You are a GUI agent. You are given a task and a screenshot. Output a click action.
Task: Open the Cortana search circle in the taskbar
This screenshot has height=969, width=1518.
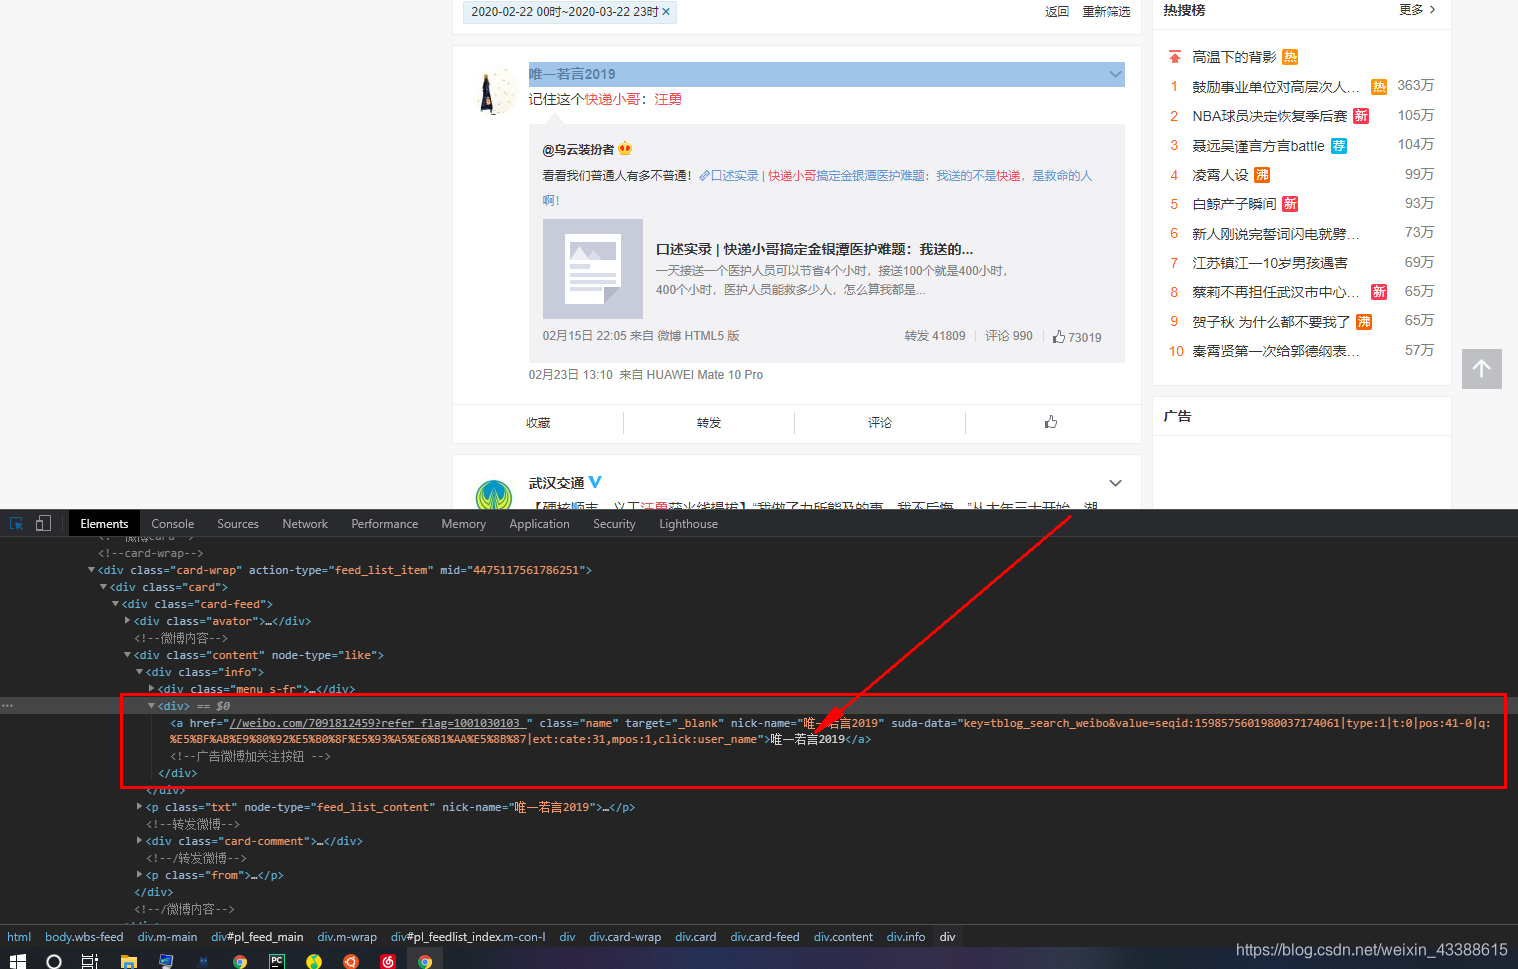[54, 961]
